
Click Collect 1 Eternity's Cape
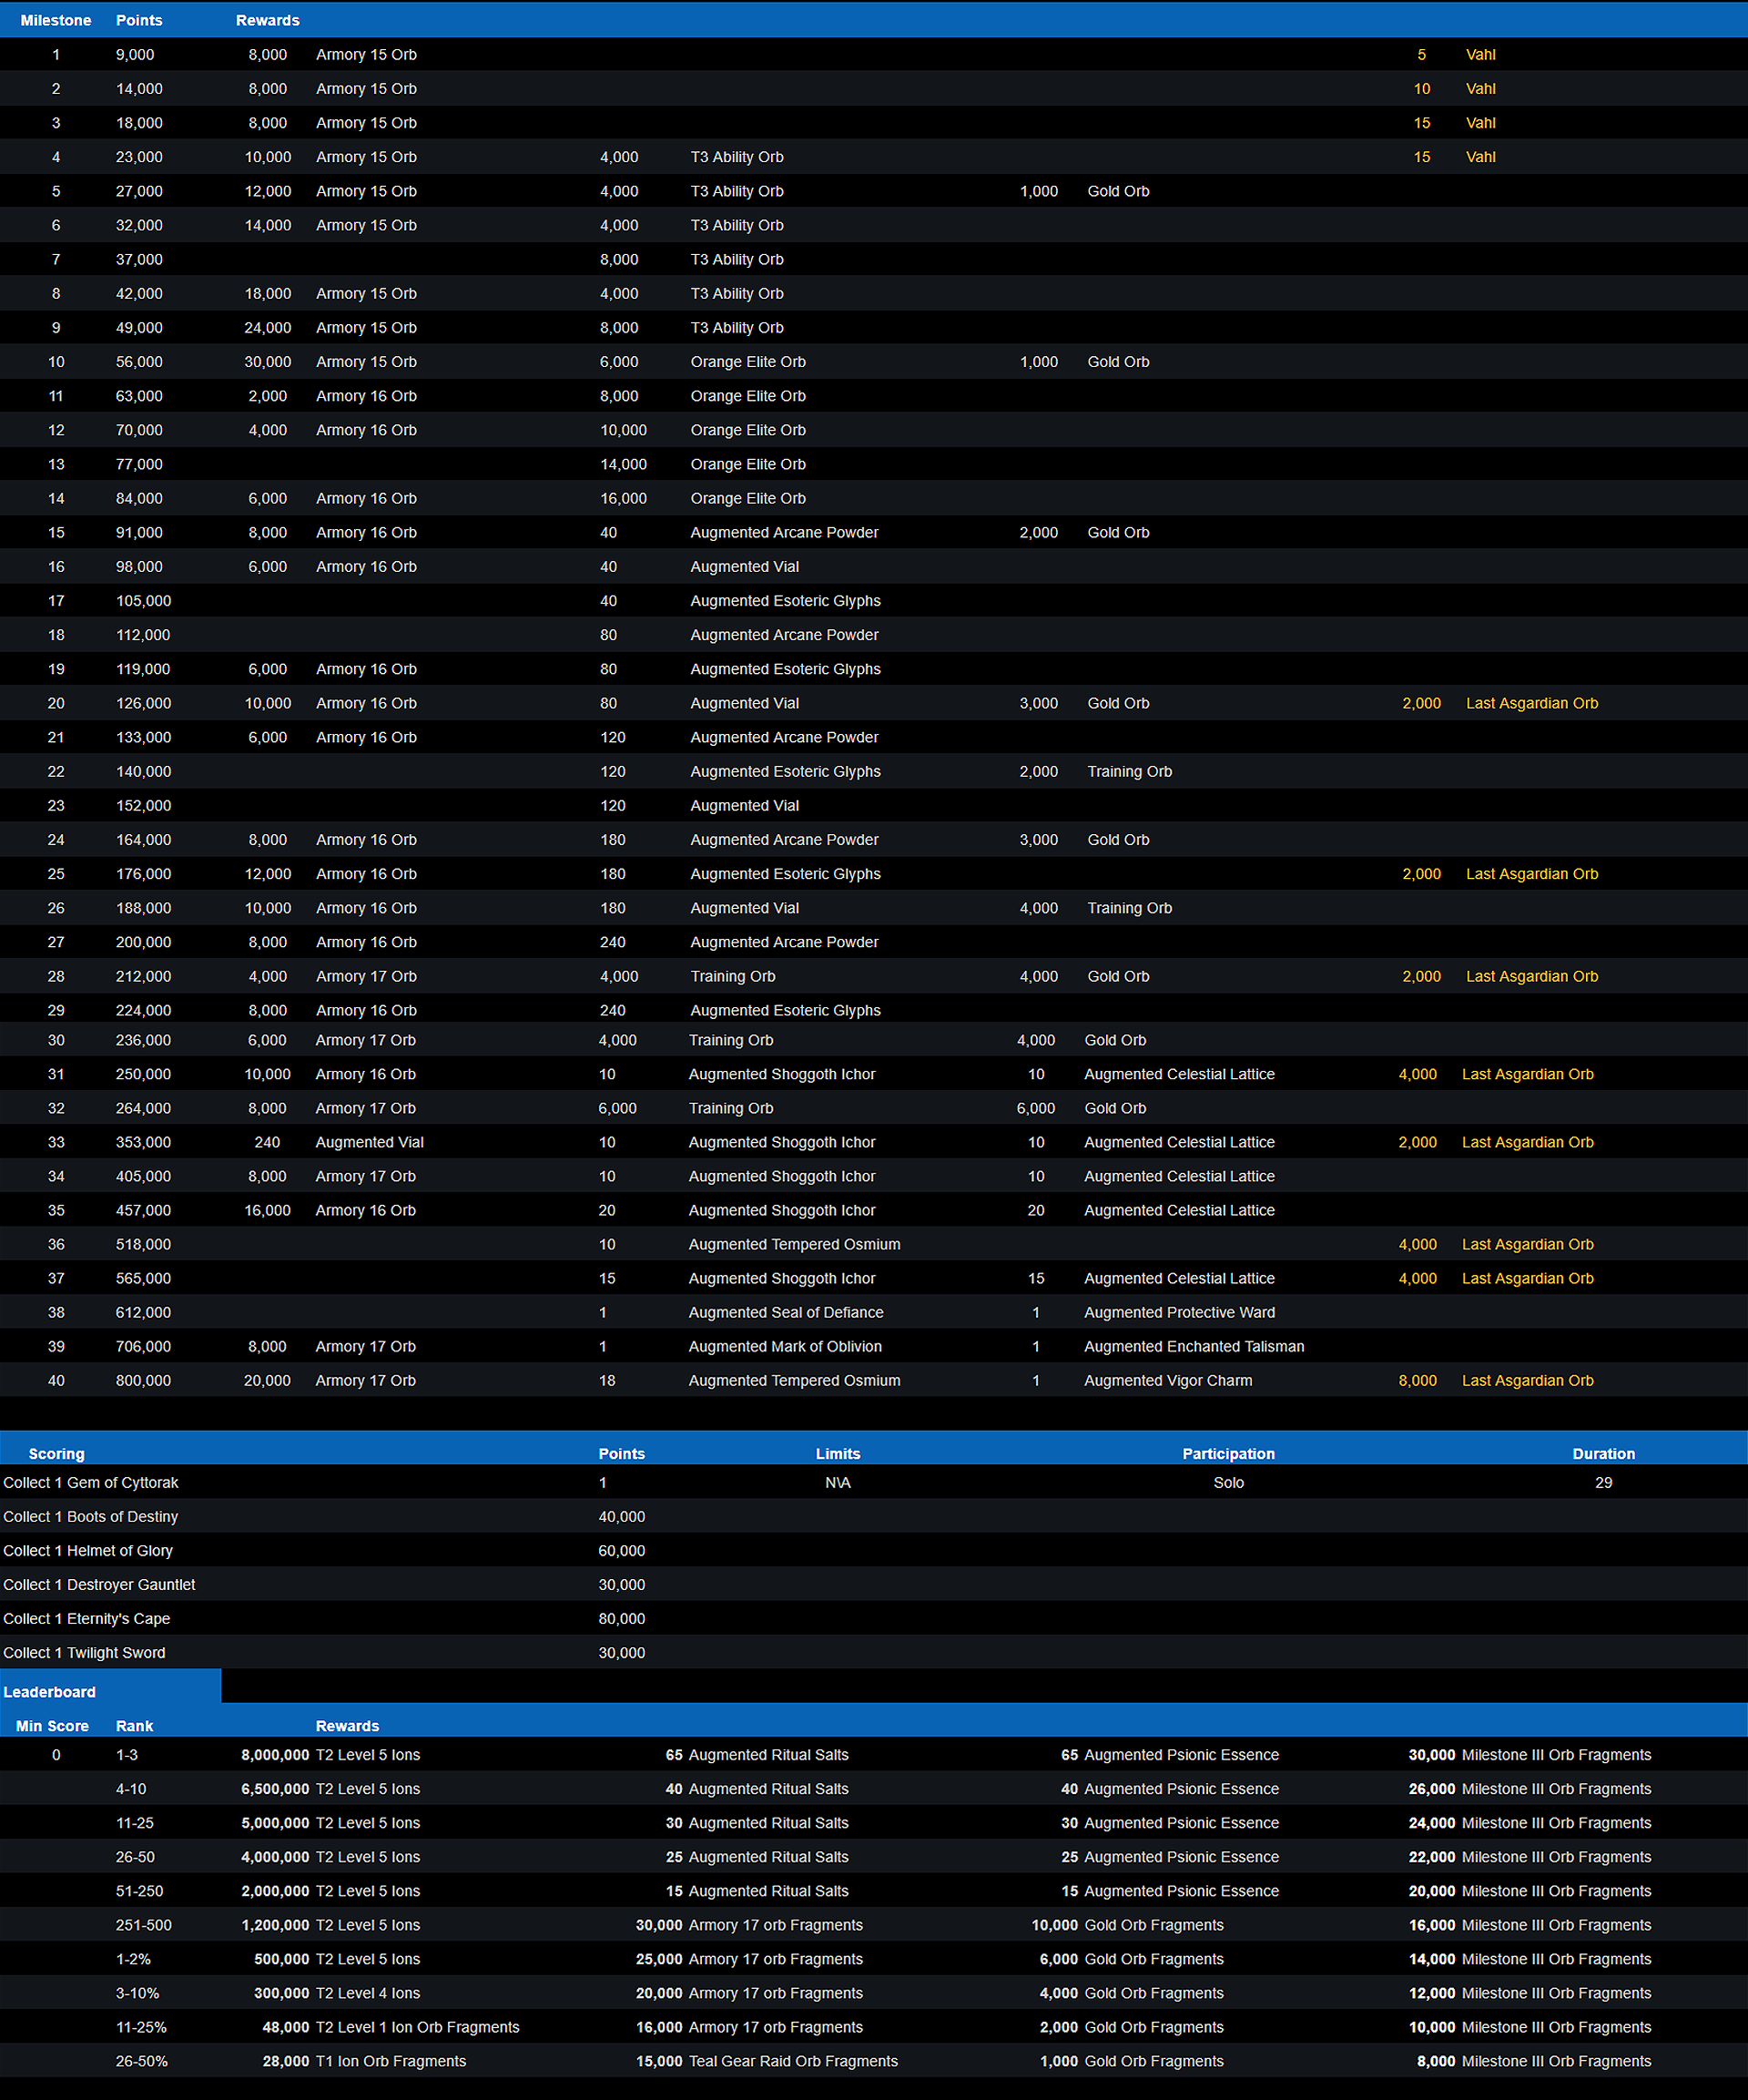(x=87, y=1618)
